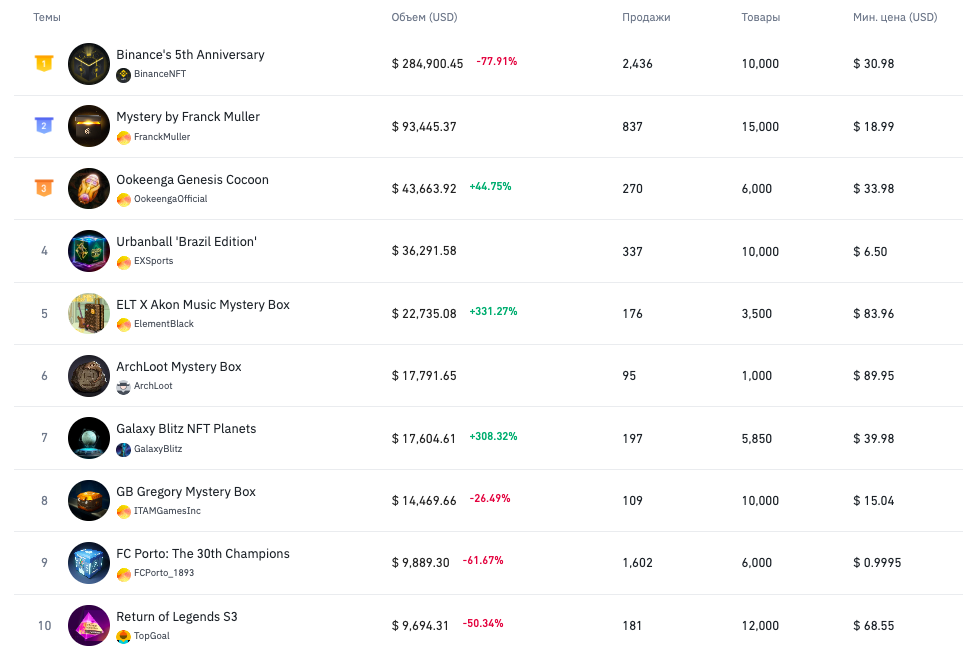Image resolution: width=963 pixels, height=653 pixels.
Task: Click the Return of Legends S3 image
Action: 89,625
